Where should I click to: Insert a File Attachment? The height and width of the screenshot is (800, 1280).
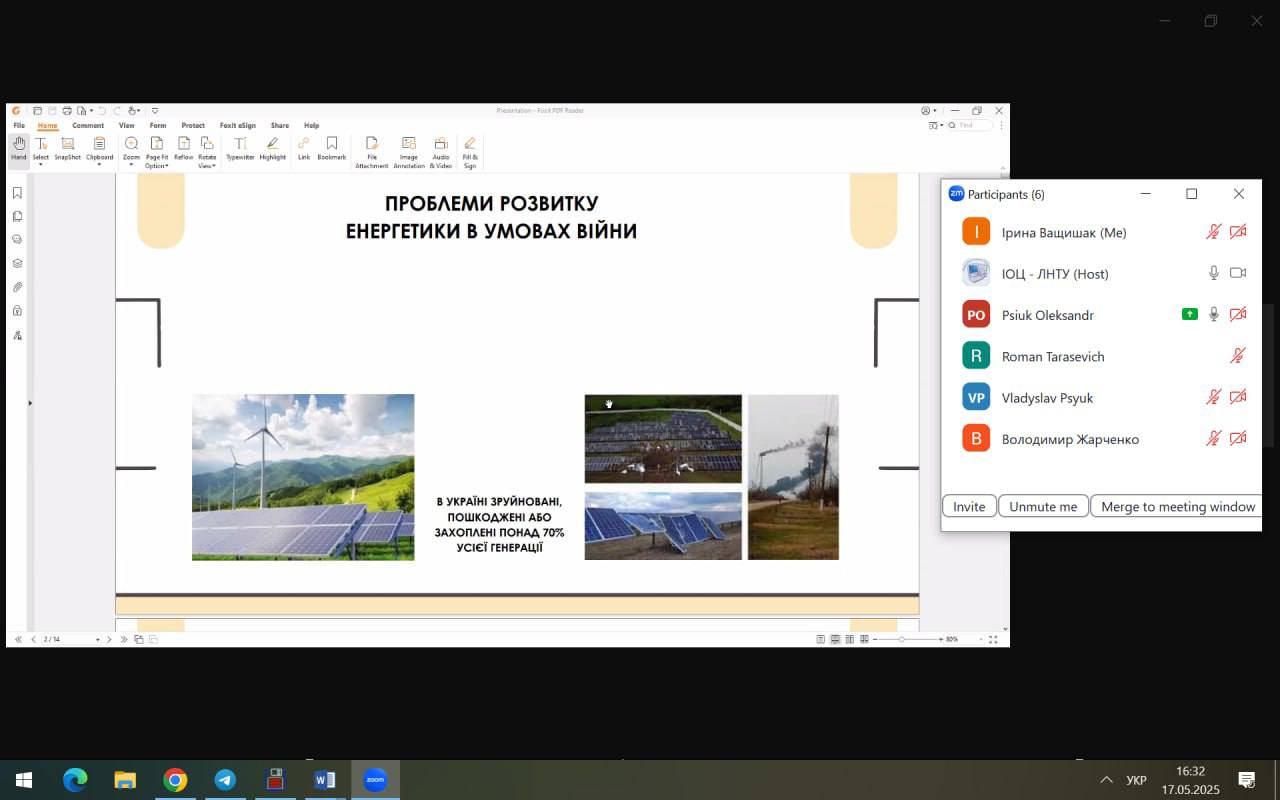(372, 153)
